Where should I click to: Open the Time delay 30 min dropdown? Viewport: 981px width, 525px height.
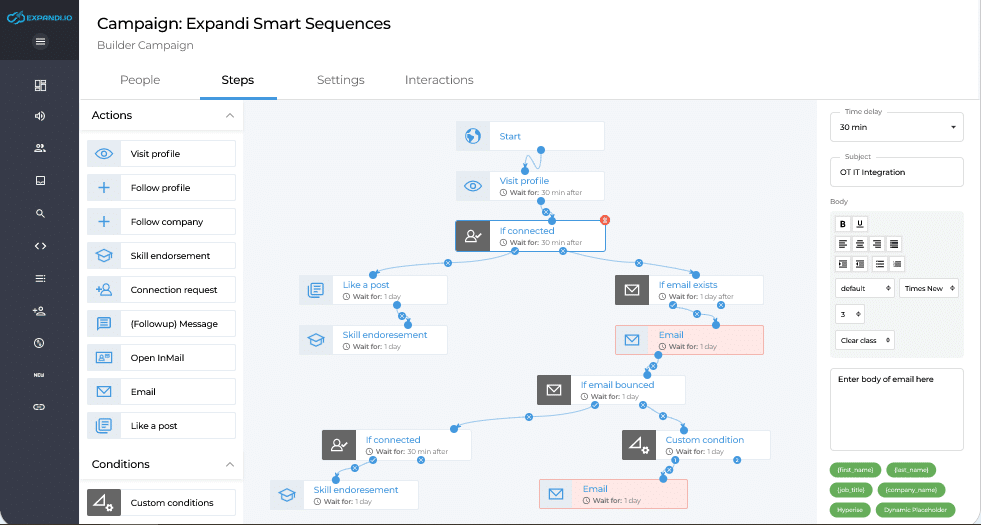click(x=897, y=127)
